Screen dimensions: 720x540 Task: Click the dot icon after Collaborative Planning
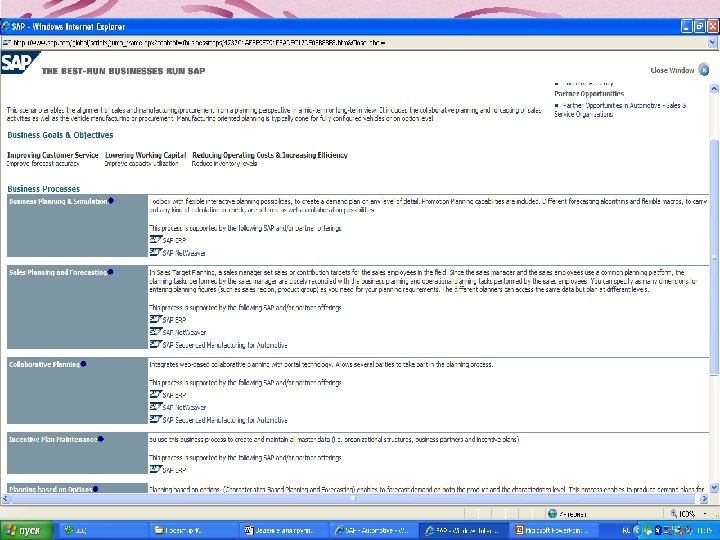(83, 364)
